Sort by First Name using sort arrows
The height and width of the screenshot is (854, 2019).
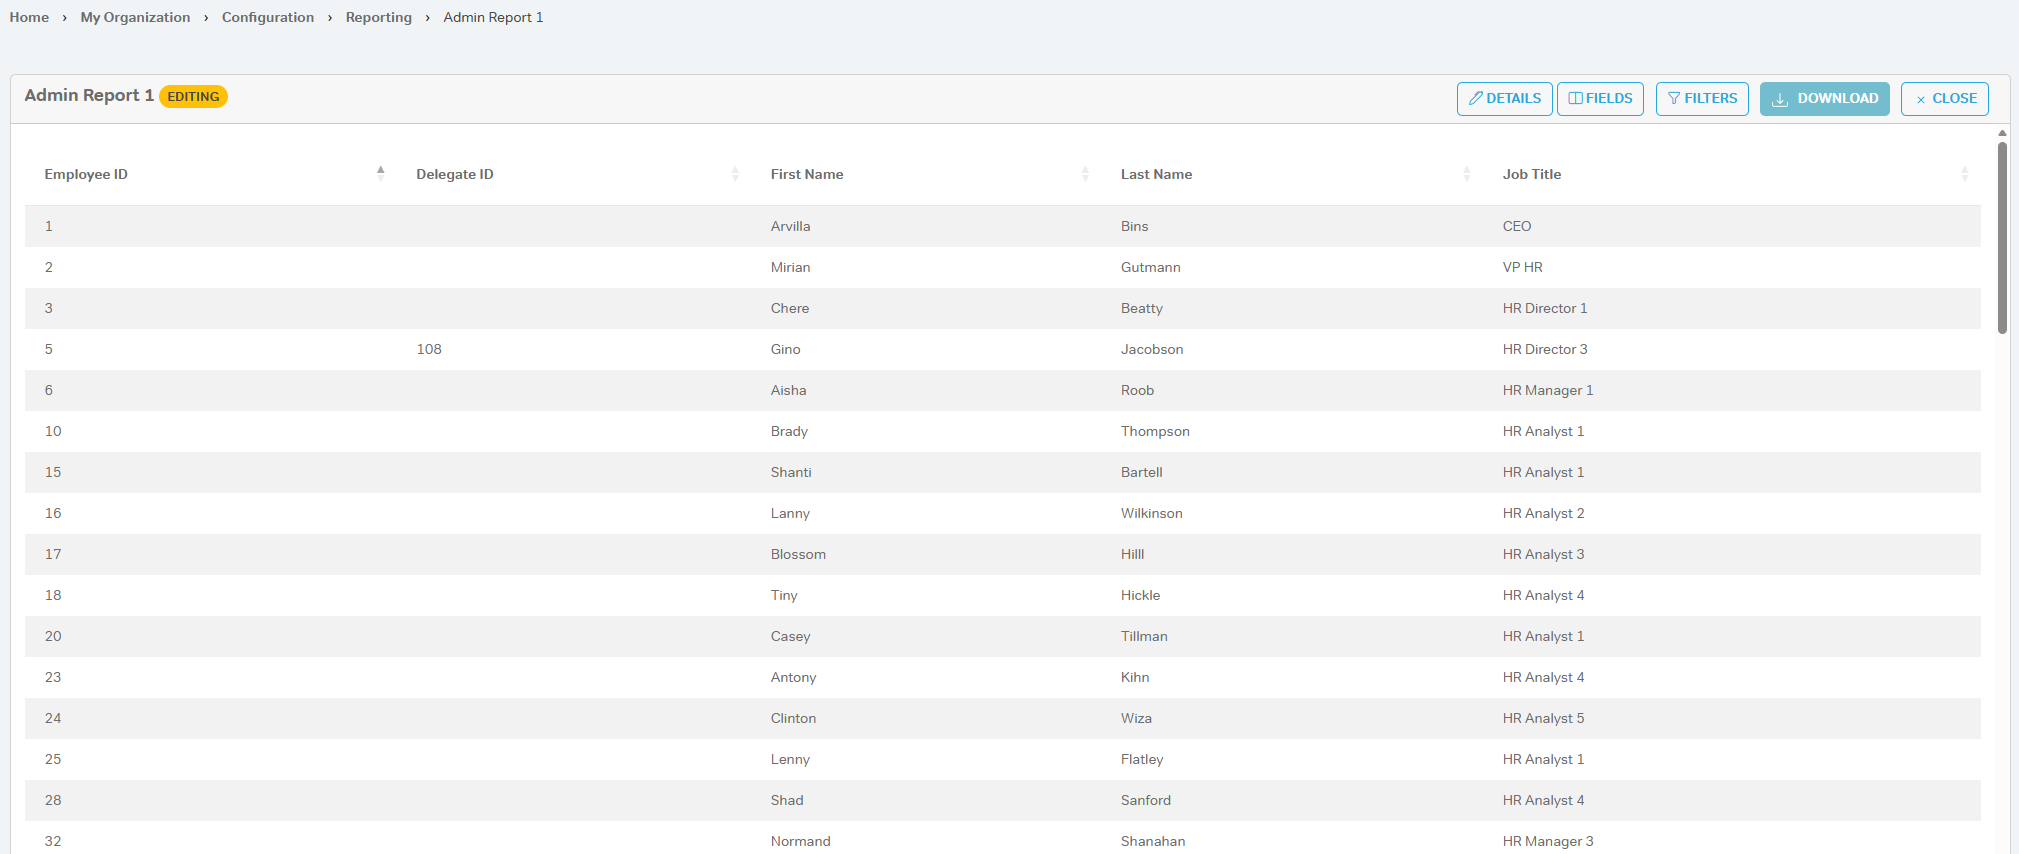[1085, 174]
